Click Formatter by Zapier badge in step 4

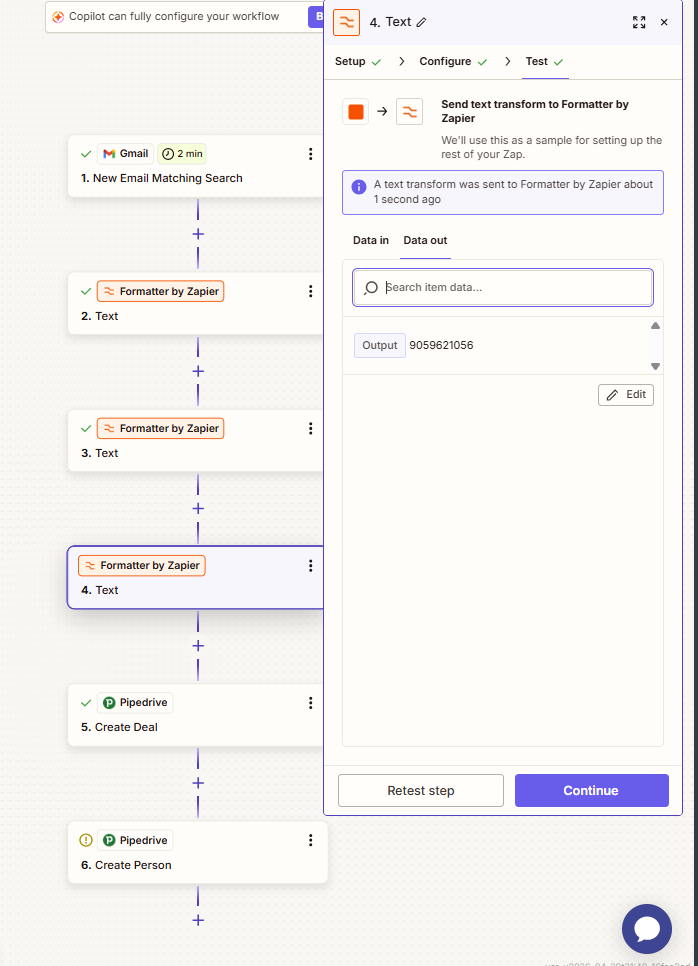point(142,566)
